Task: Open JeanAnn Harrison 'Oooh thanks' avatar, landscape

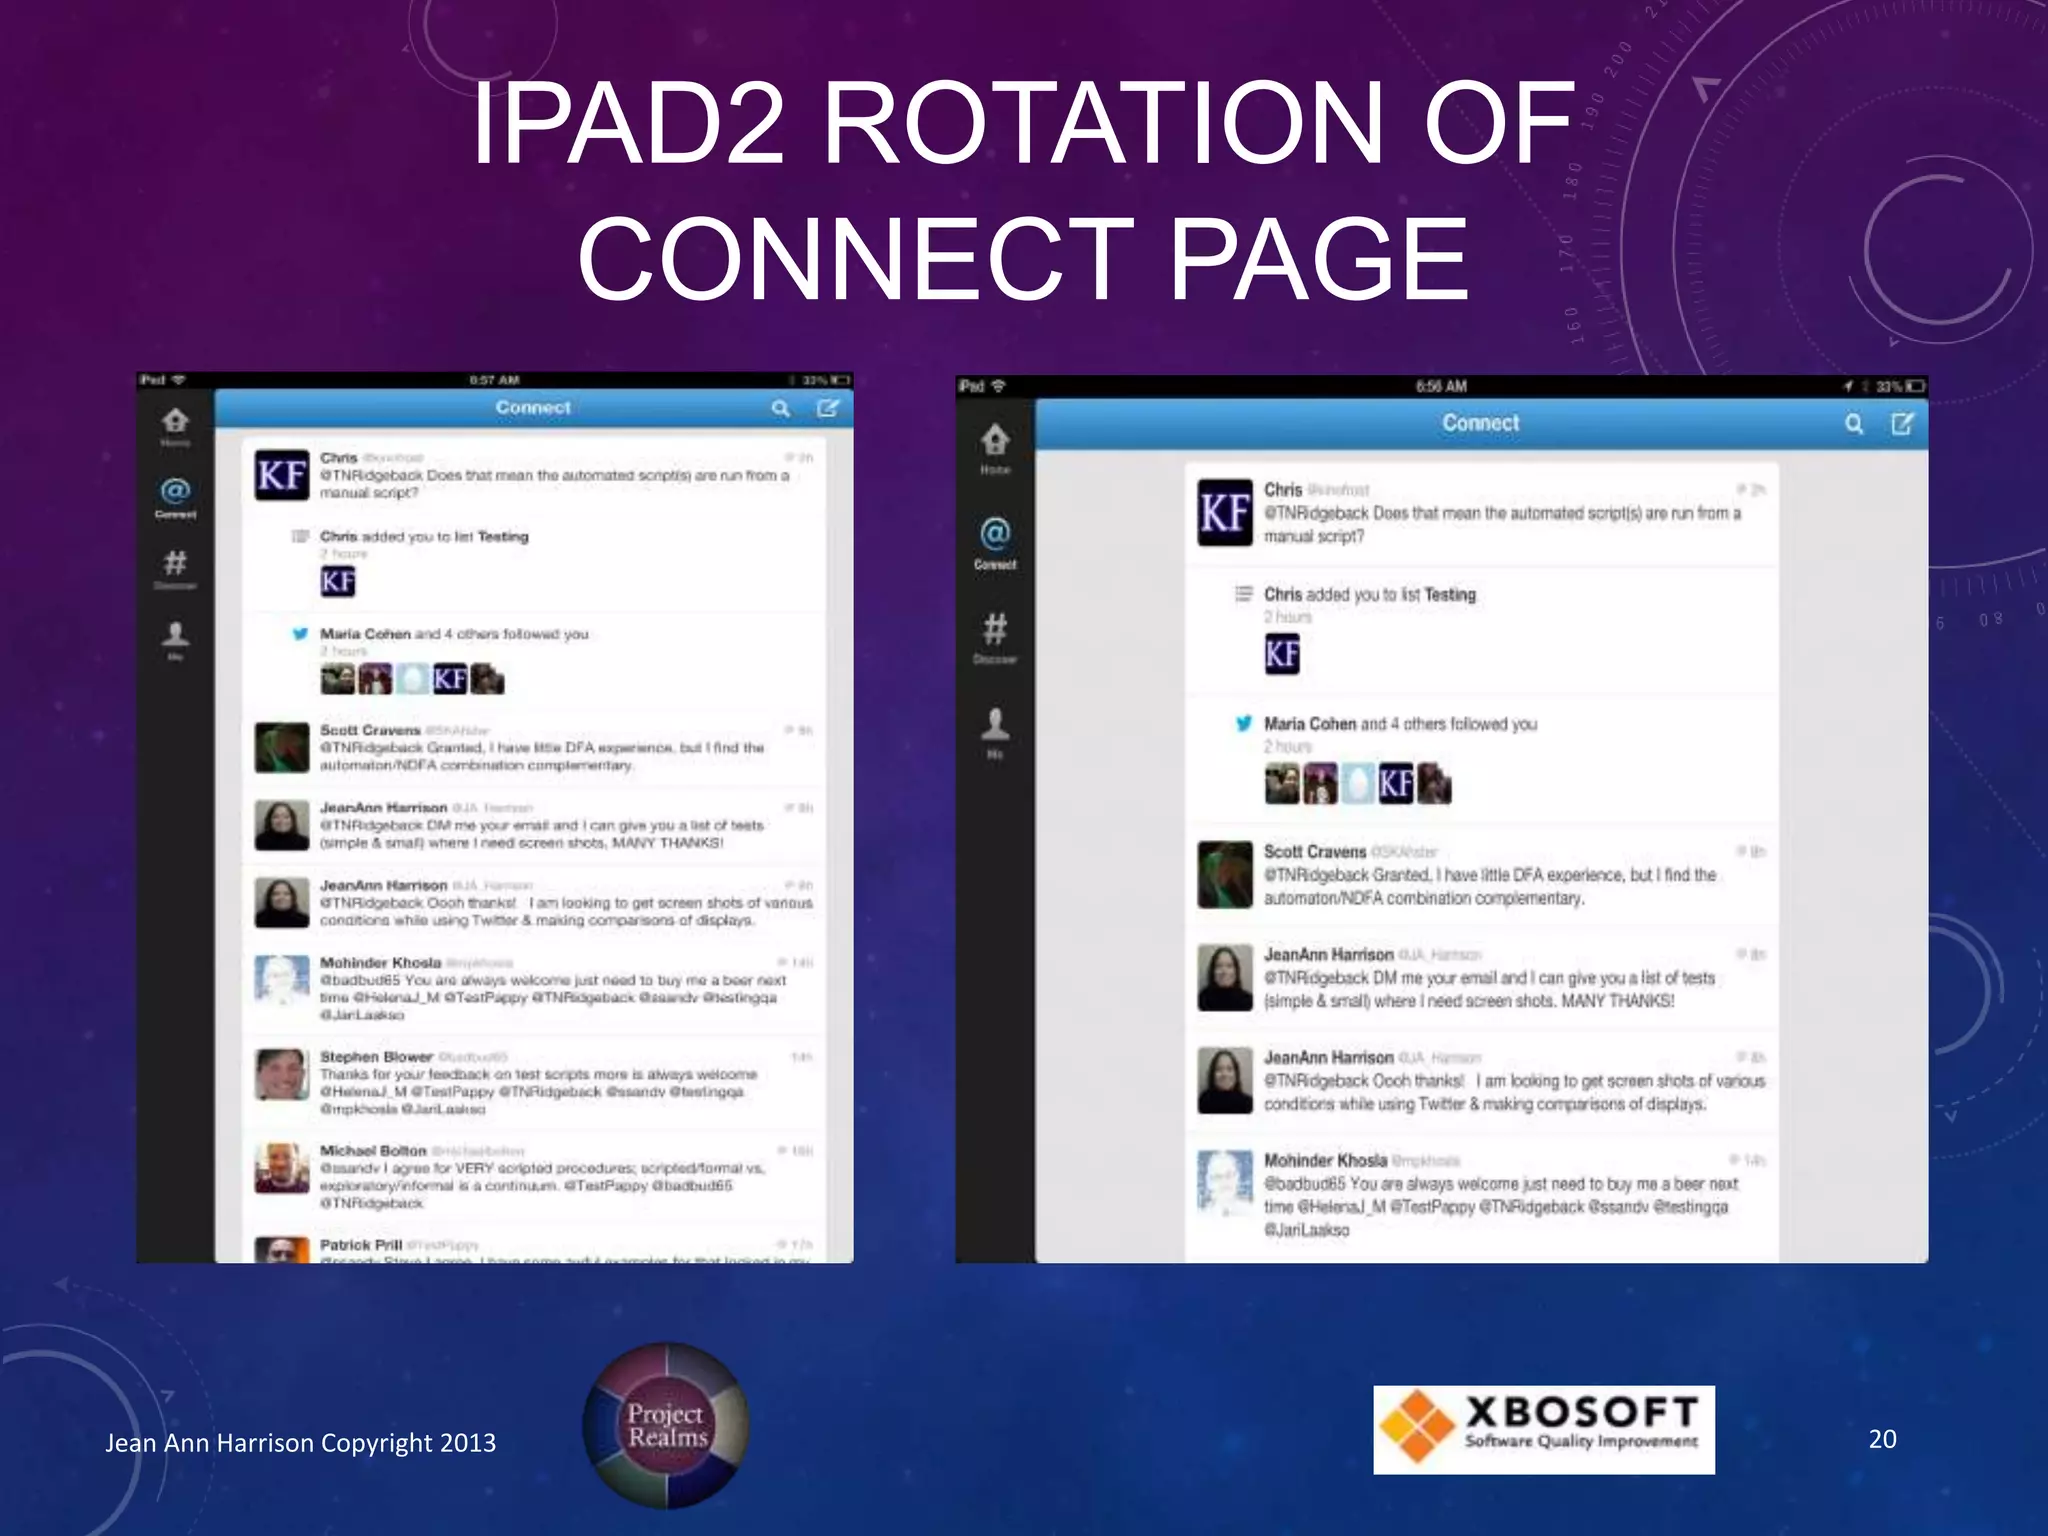Action: click(1225, 1080)
